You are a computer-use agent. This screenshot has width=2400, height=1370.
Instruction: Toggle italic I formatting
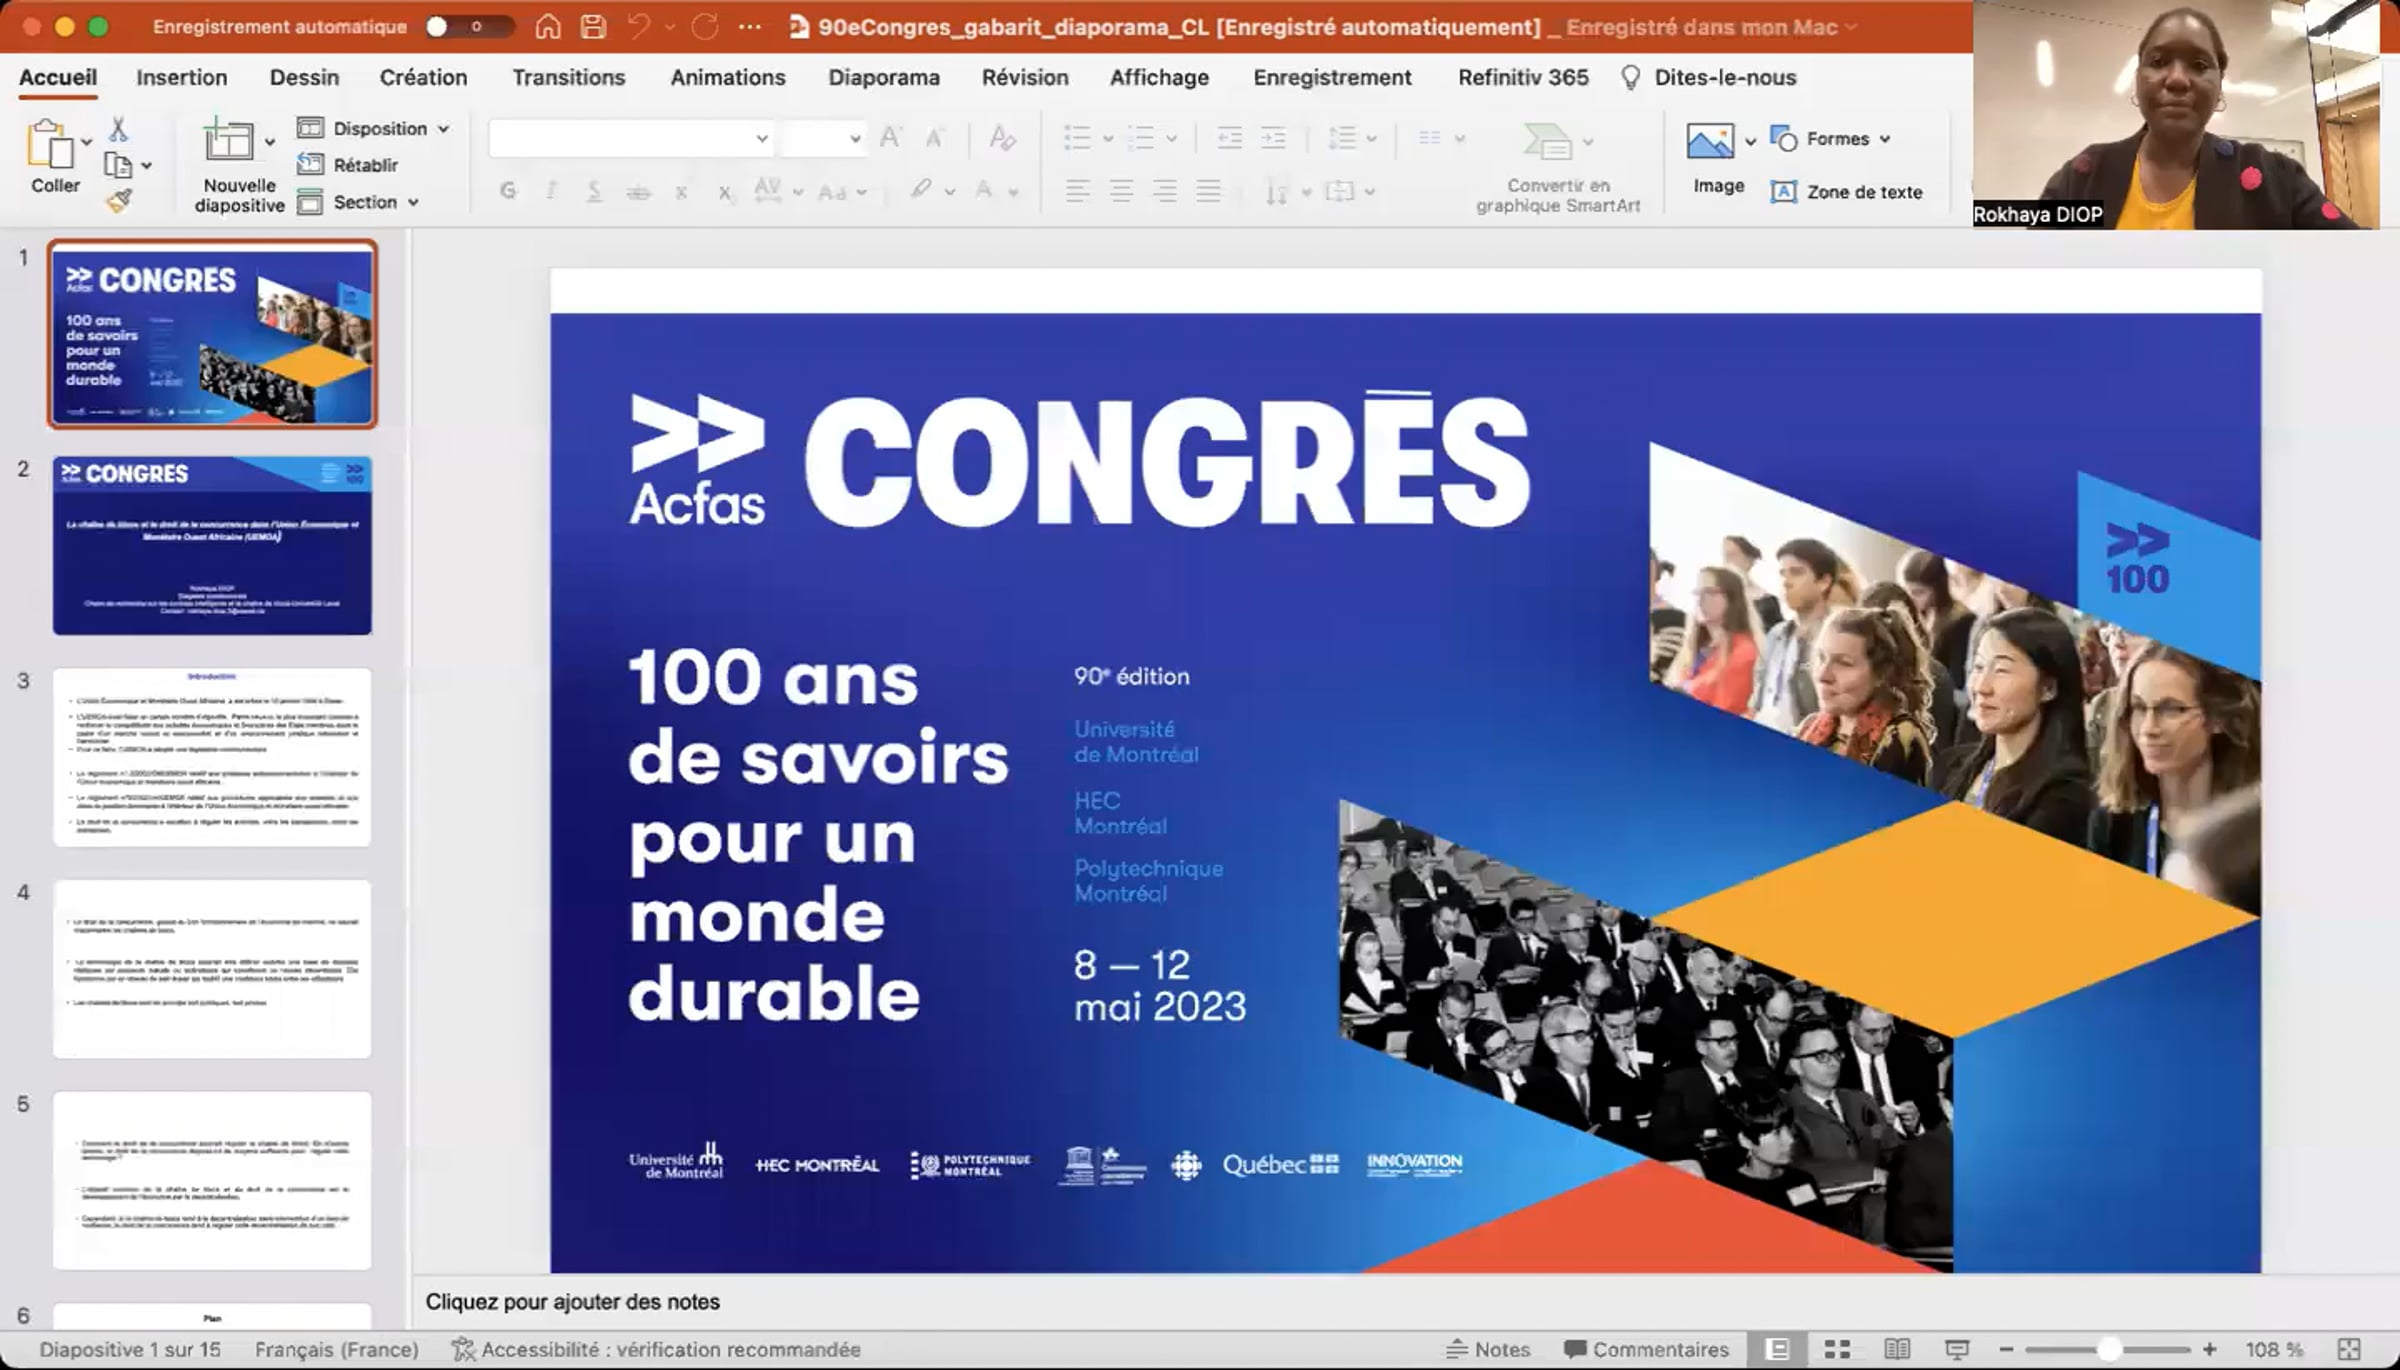pos(551,190)
